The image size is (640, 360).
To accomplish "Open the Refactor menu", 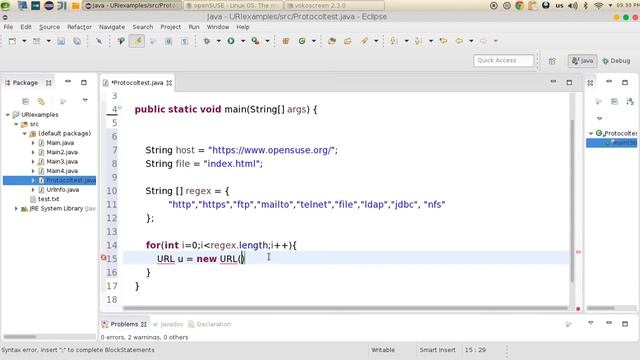I will 79,27.
